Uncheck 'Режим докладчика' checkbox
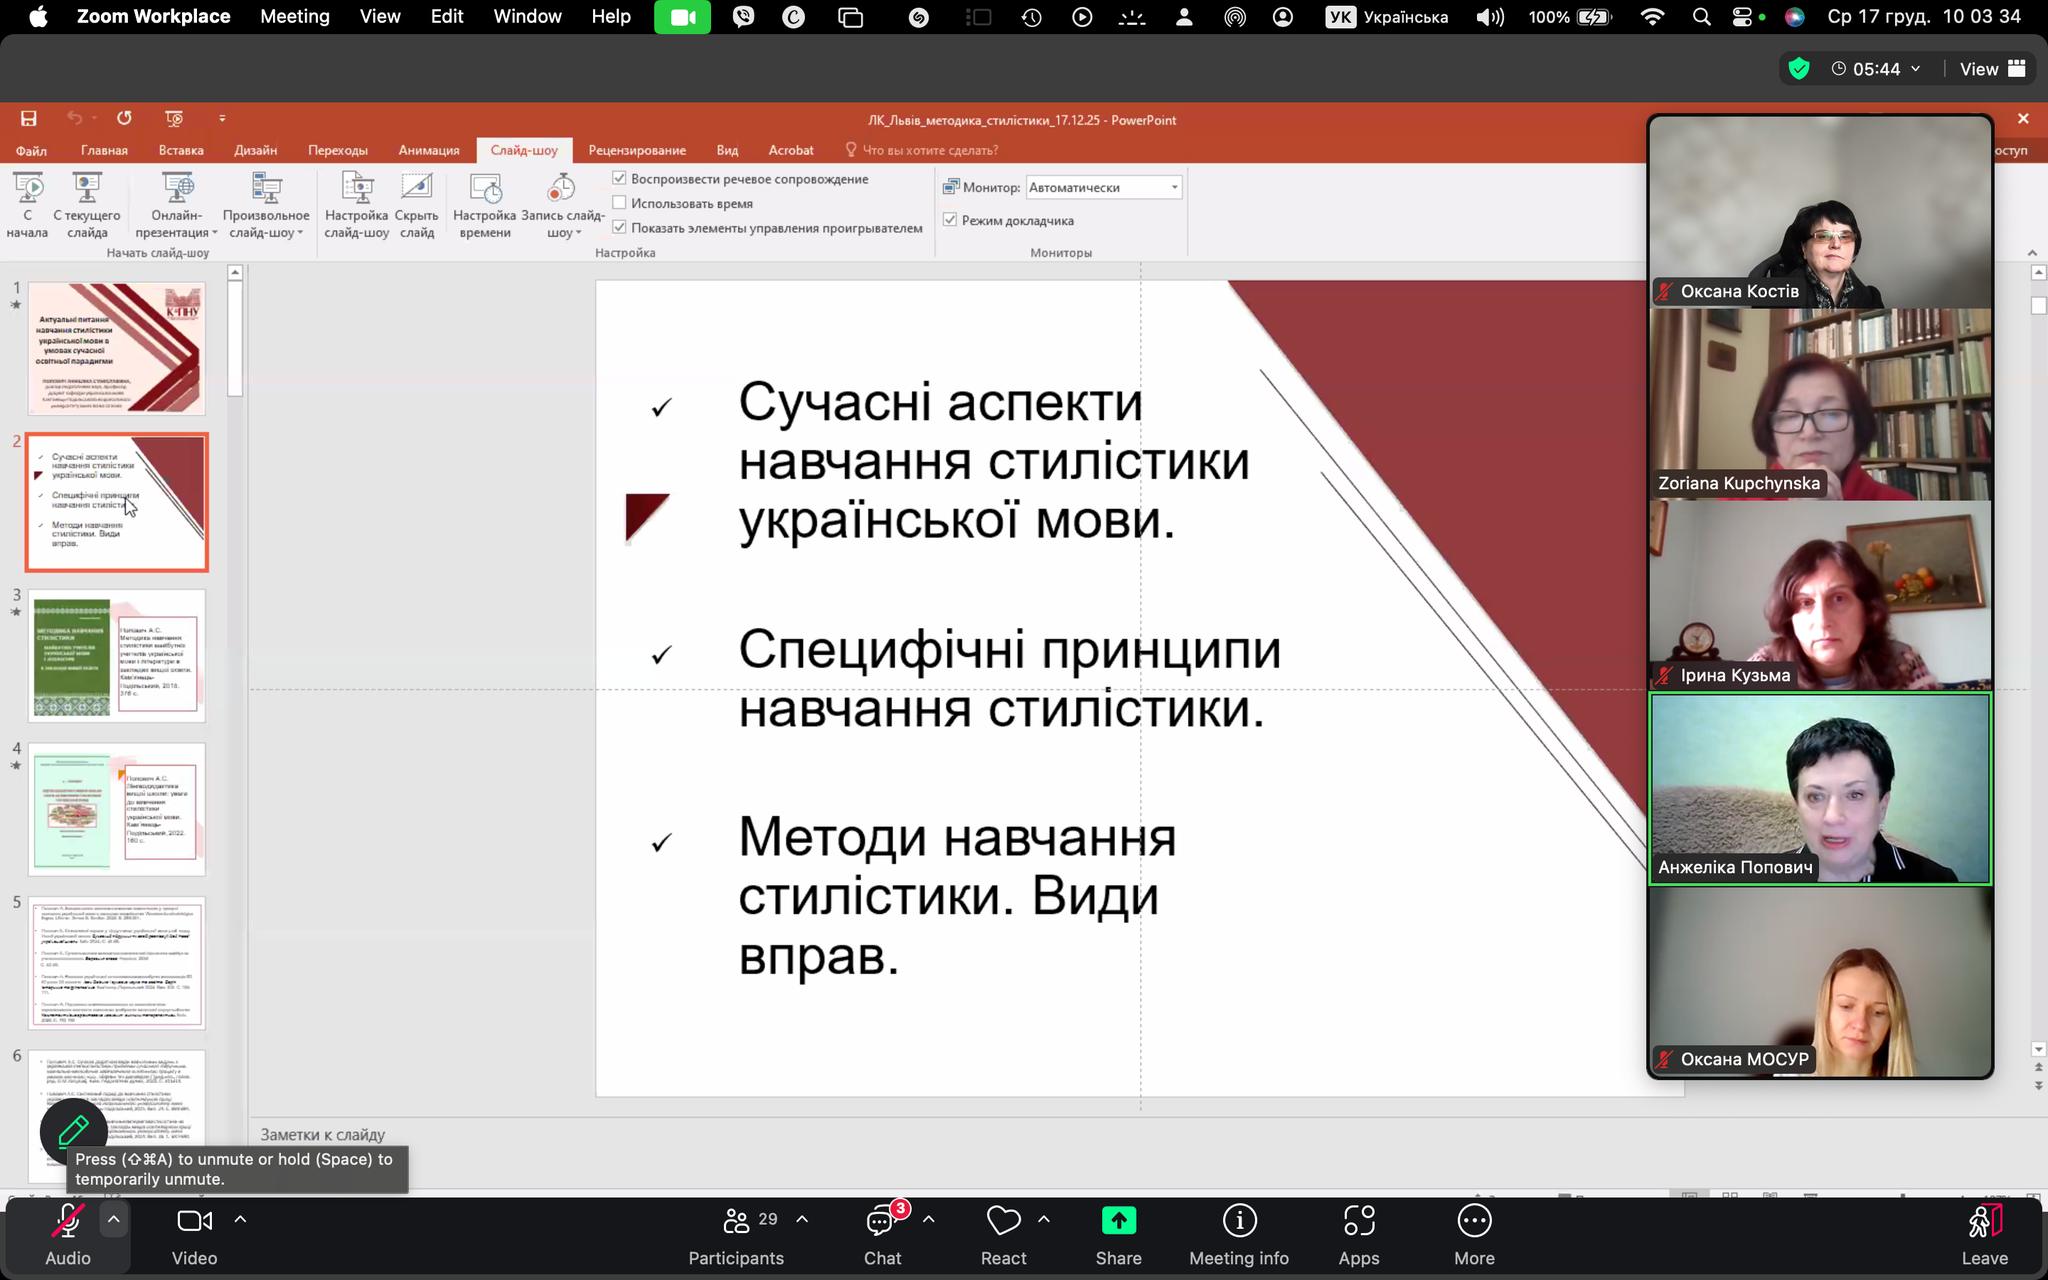This screenshot has width=2048, height=1280. pos(950,220)
